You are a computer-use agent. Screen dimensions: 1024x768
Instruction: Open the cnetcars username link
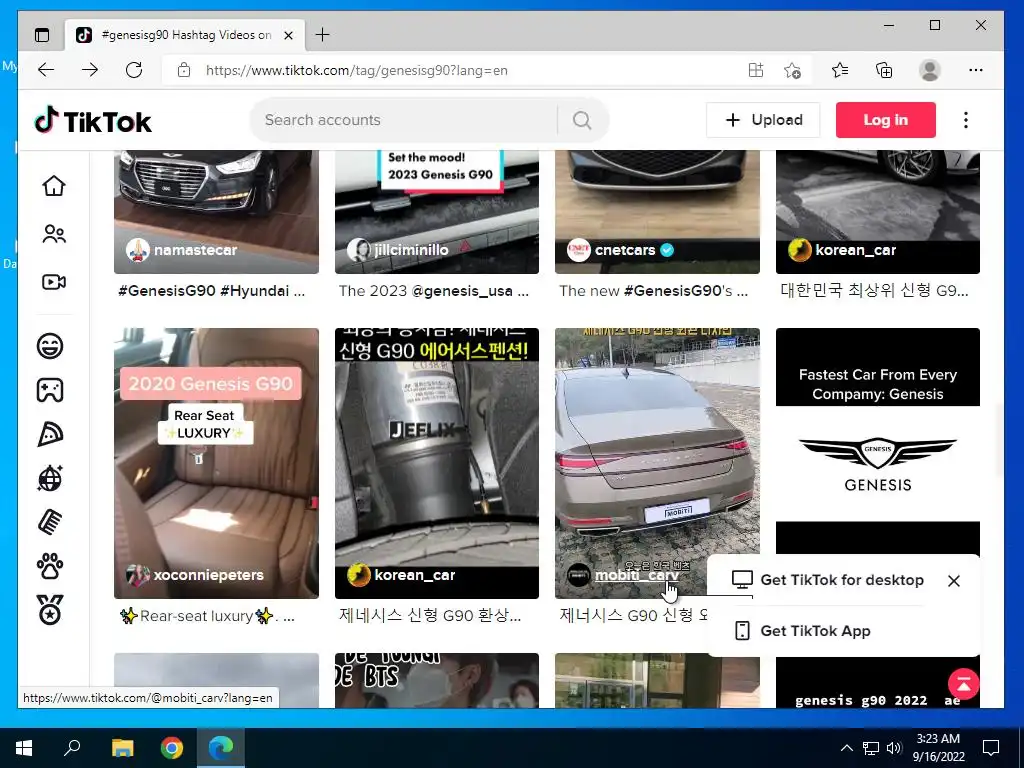625,249
